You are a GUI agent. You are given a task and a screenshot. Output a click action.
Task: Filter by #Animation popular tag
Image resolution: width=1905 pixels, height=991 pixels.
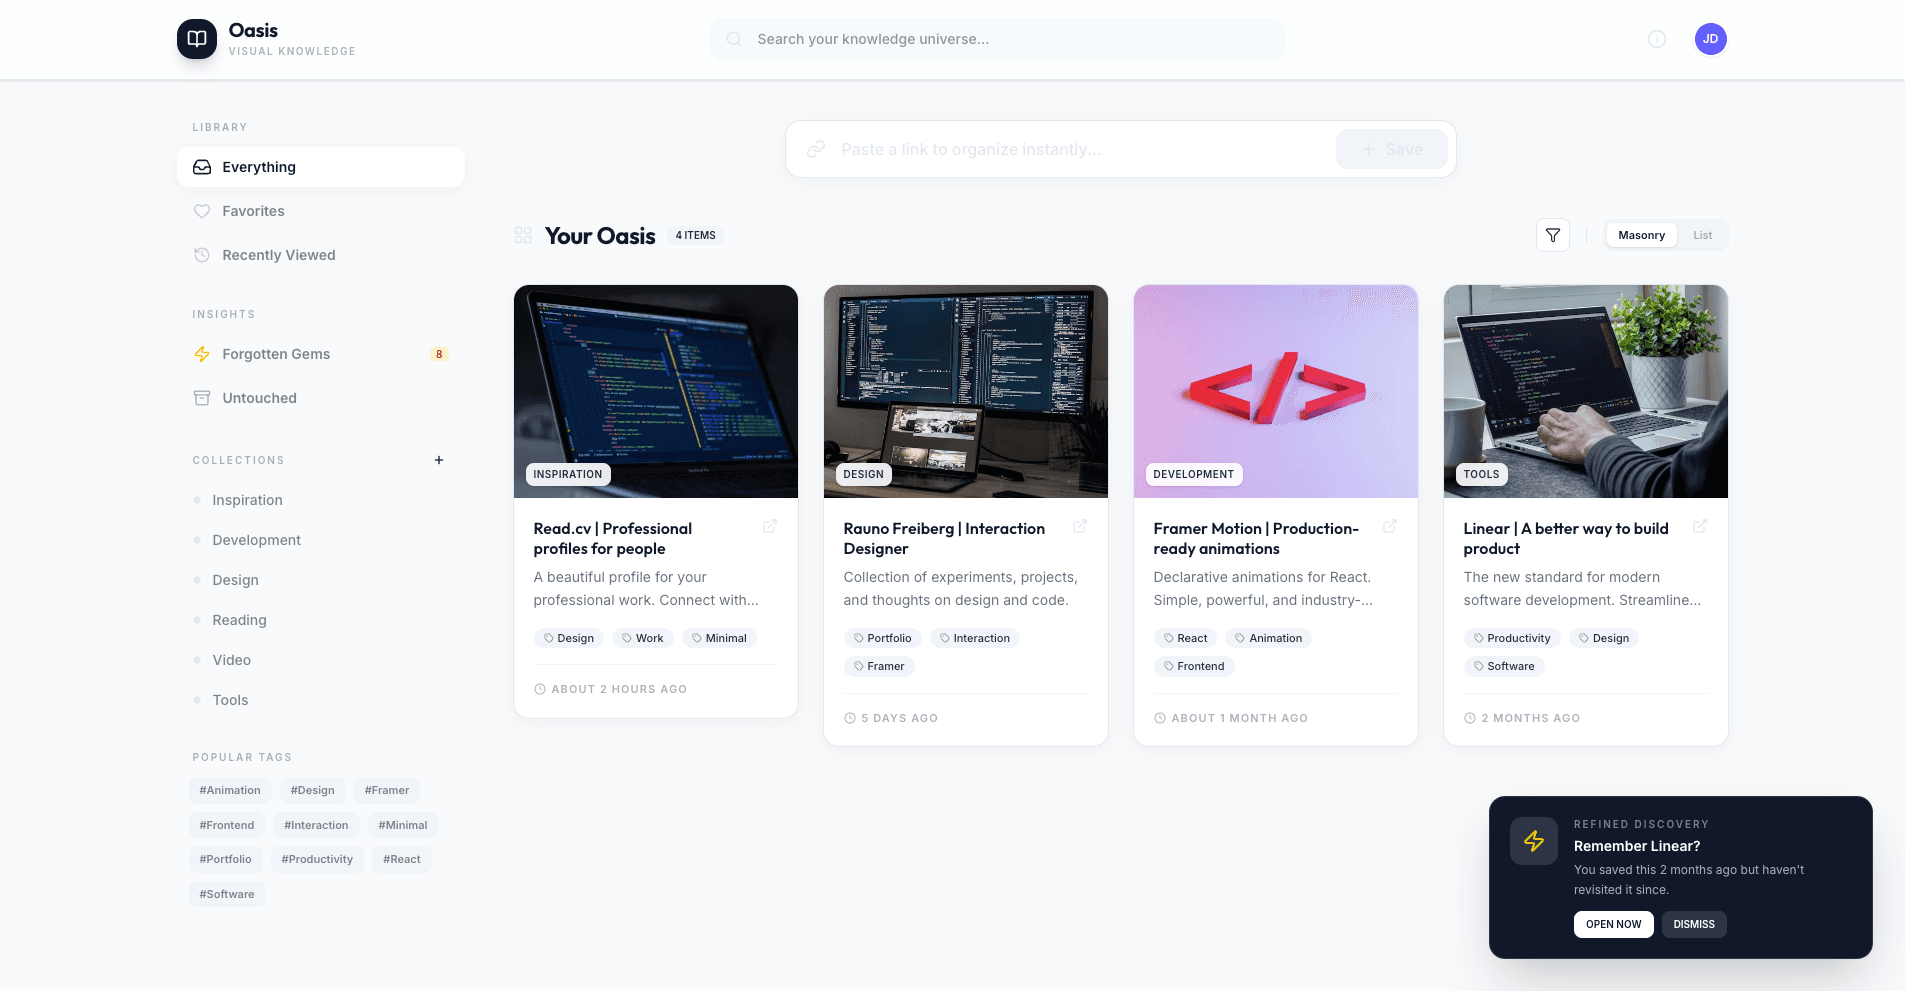pyautogui.click(x=230, y=790)
